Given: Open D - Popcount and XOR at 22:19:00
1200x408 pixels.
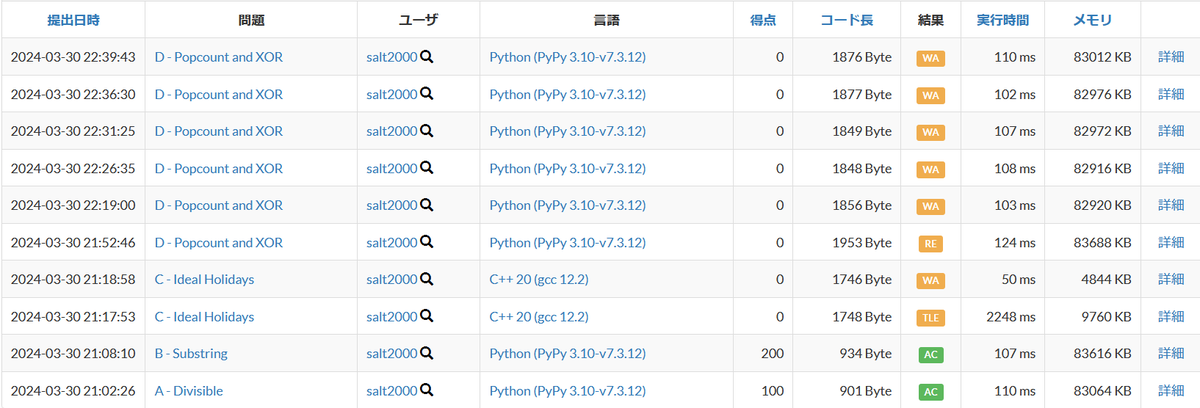Looking at the screenshot, I should click(x=219, y=205).
